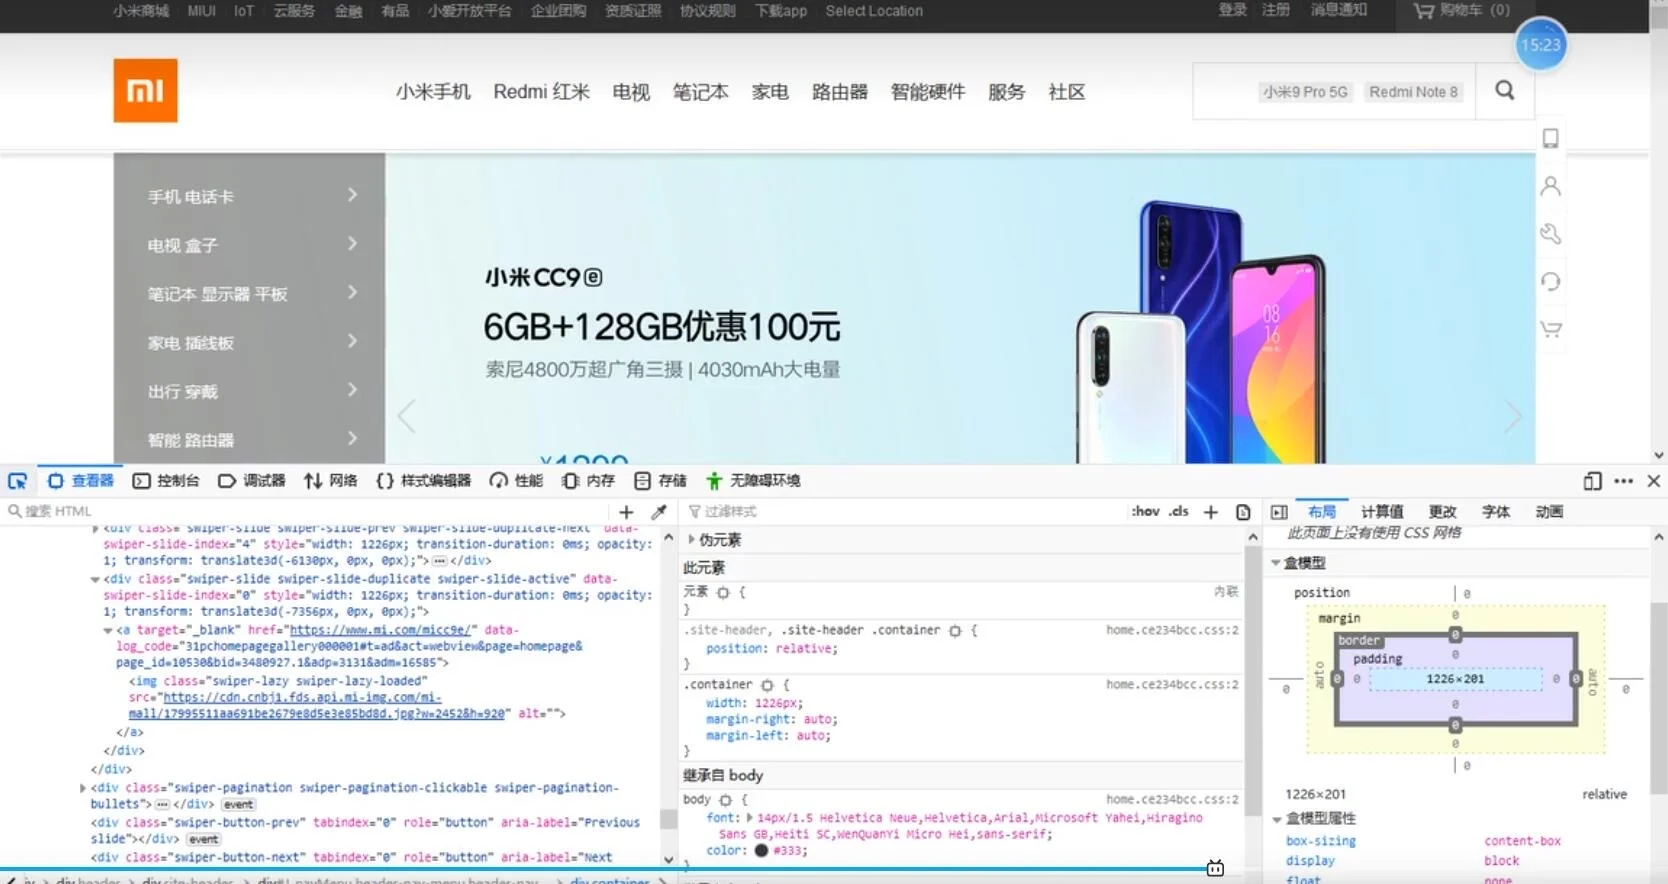
Task: Pick a page color with eyedropper icon
Action: (658, 511)
